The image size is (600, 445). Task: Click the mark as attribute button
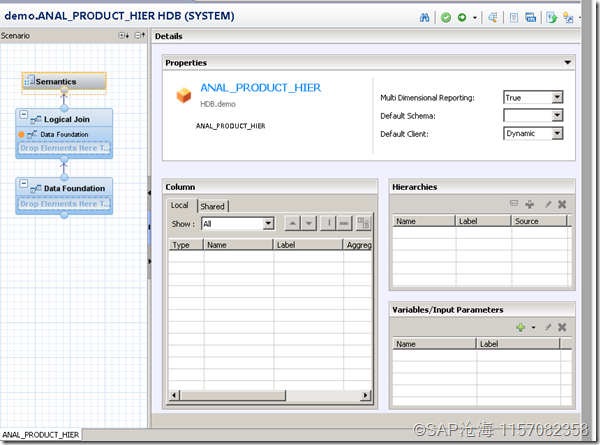[x=328, y=223]
